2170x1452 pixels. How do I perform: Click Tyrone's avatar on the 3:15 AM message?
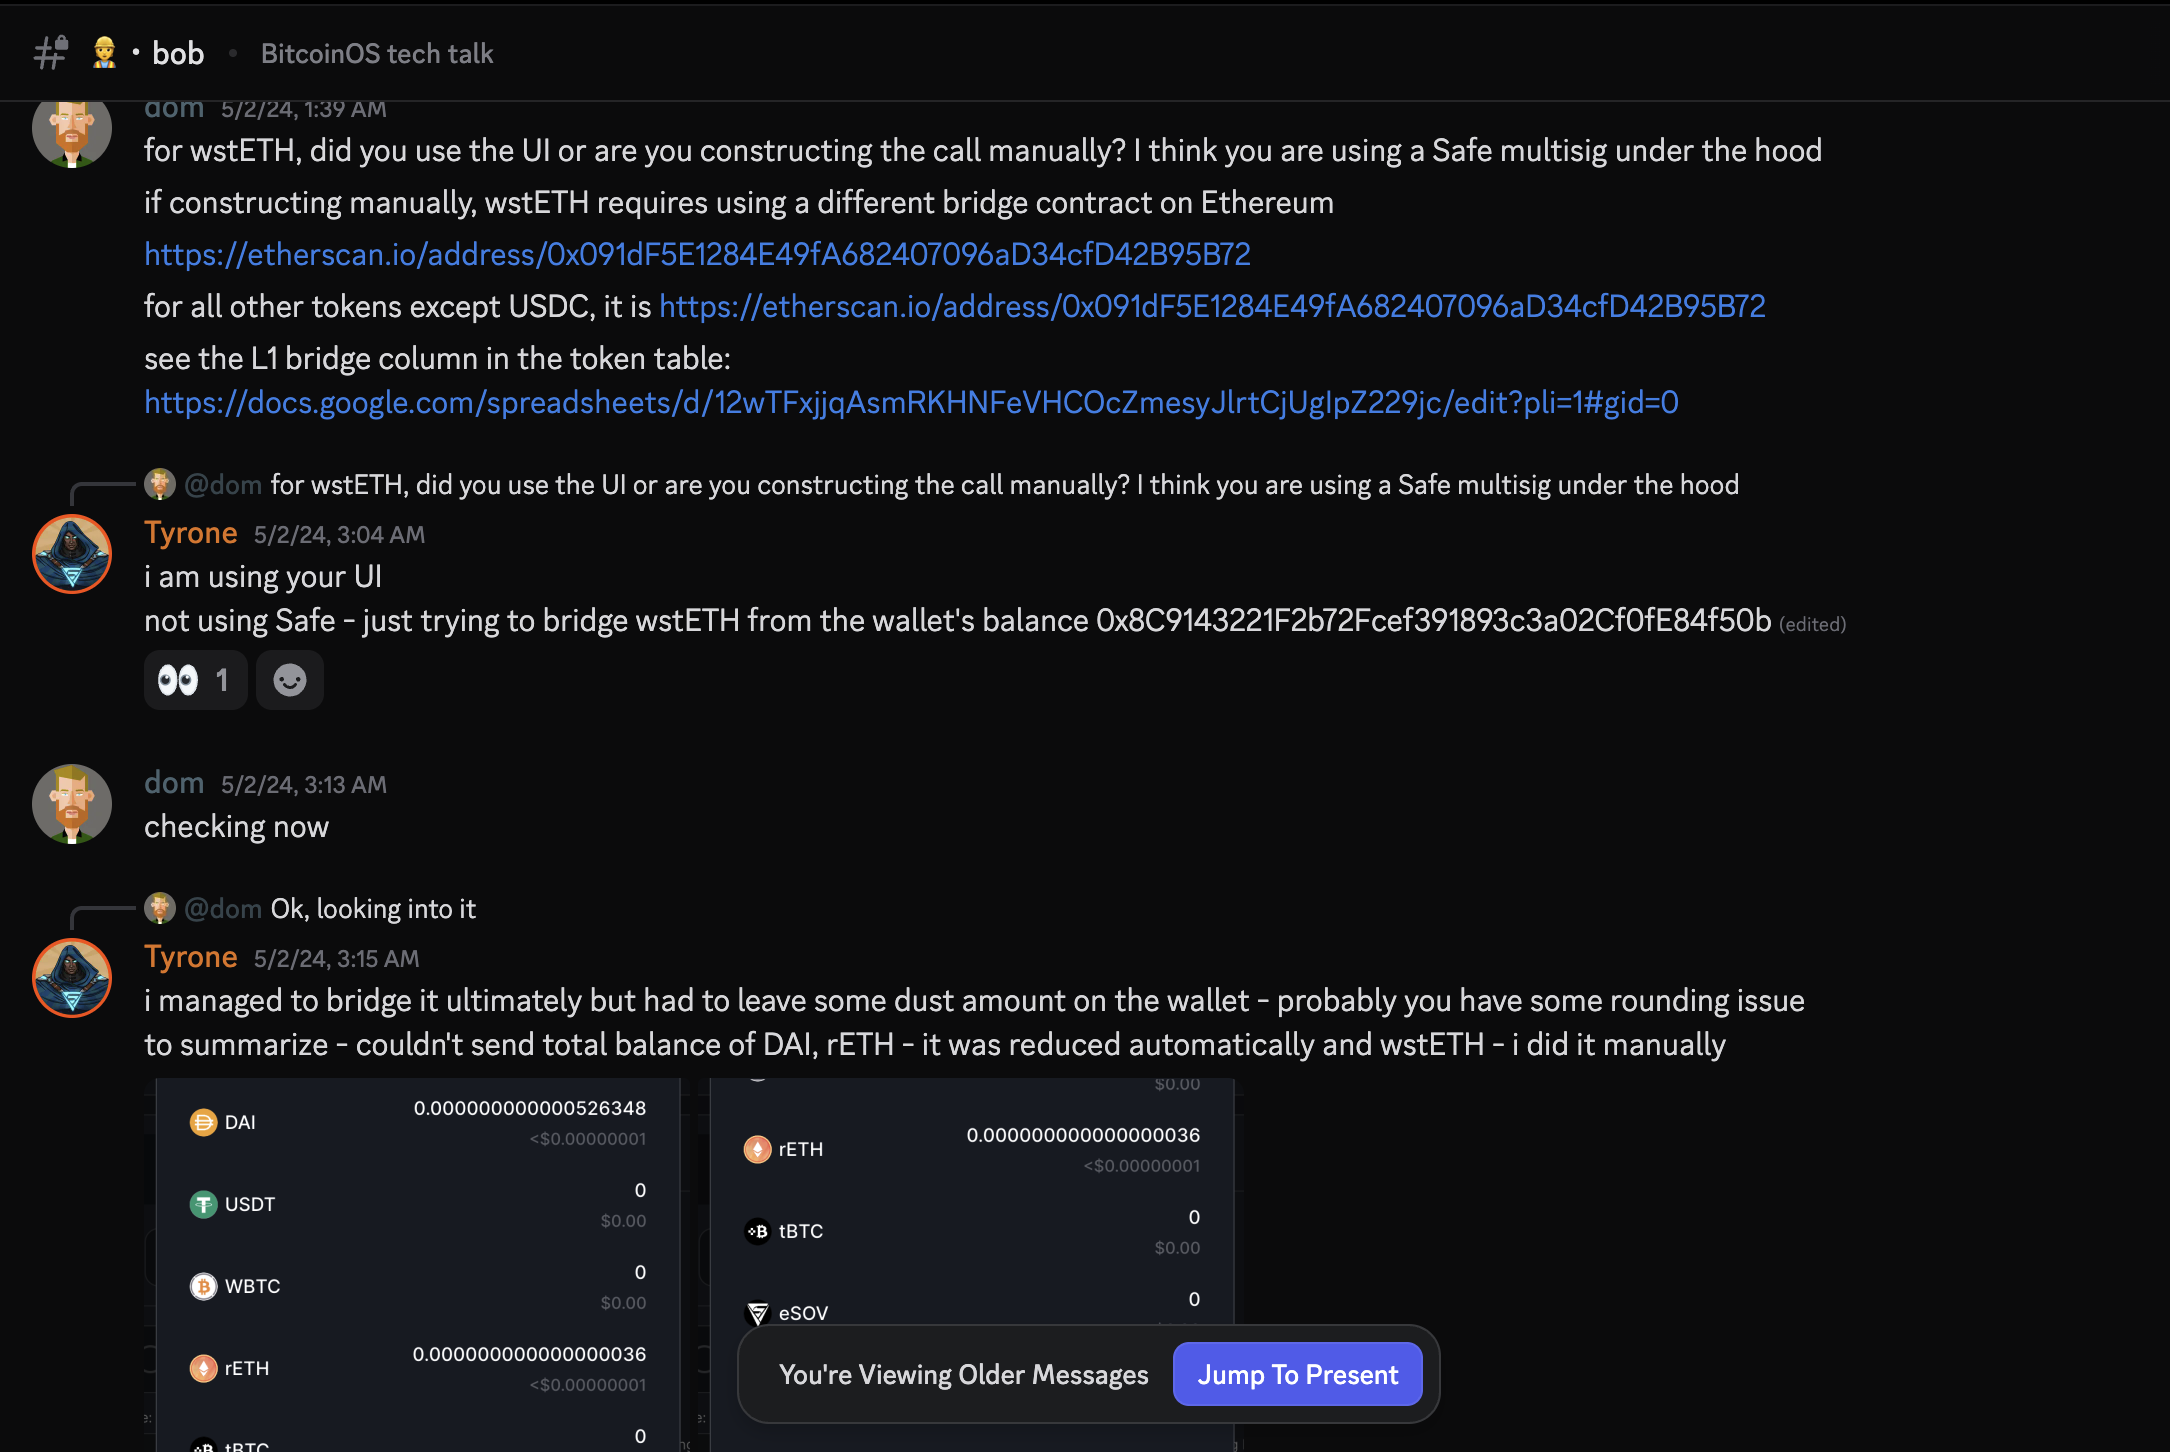pyautogui.click(x=72, y=978)
